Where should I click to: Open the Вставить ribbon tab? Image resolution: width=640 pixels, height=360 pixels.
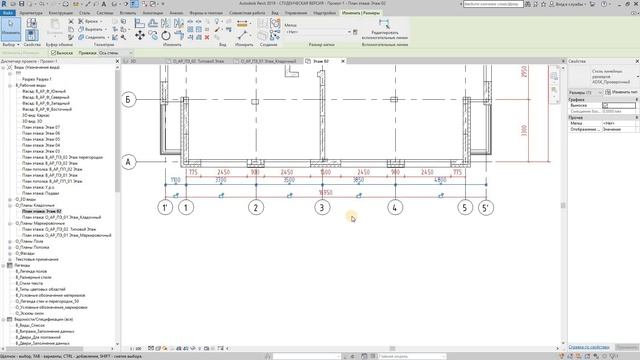click(x=128, y=13)
